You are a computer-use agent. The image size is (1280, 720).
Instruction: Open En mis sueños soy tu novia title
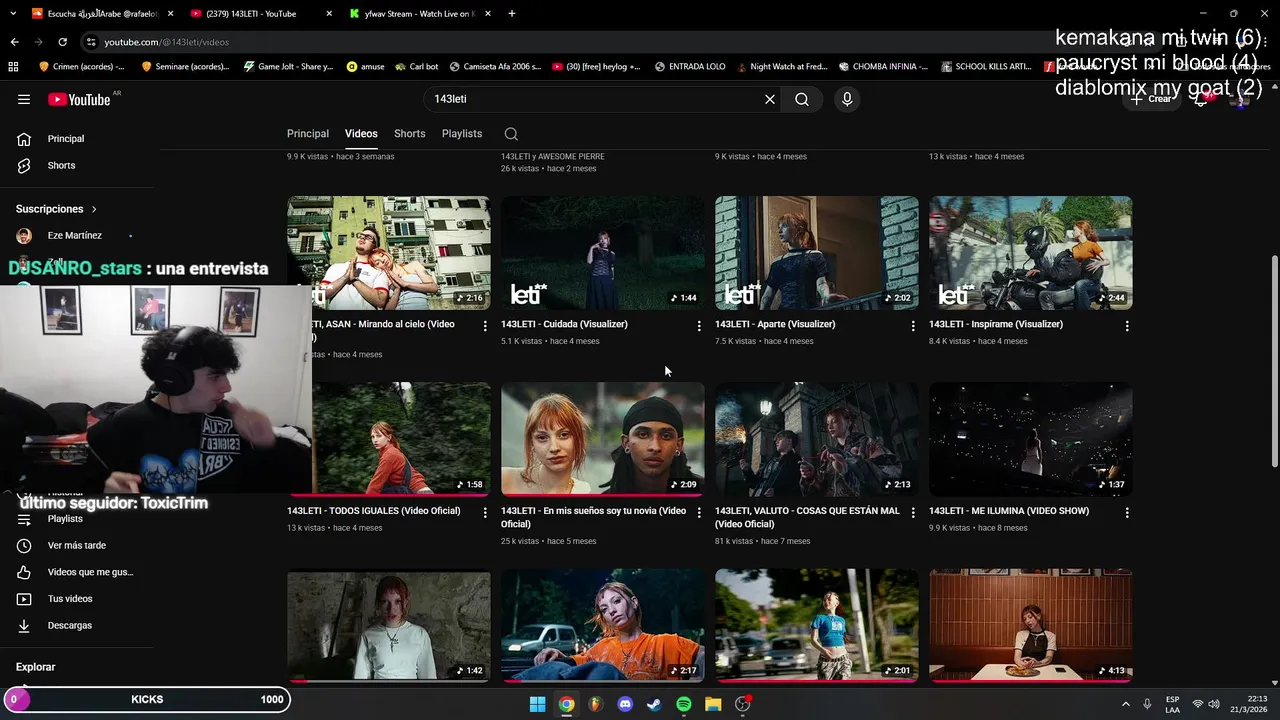point(593,517)
